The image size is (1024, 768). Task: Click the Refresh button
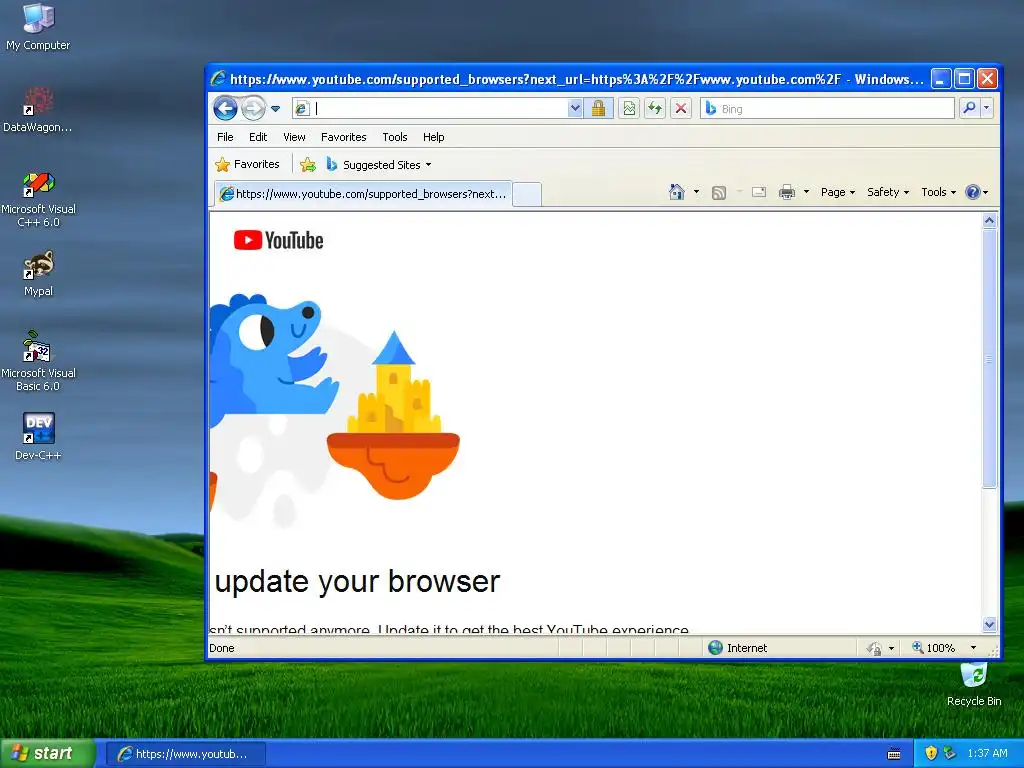pyautogui.click(x=655, y=108)
